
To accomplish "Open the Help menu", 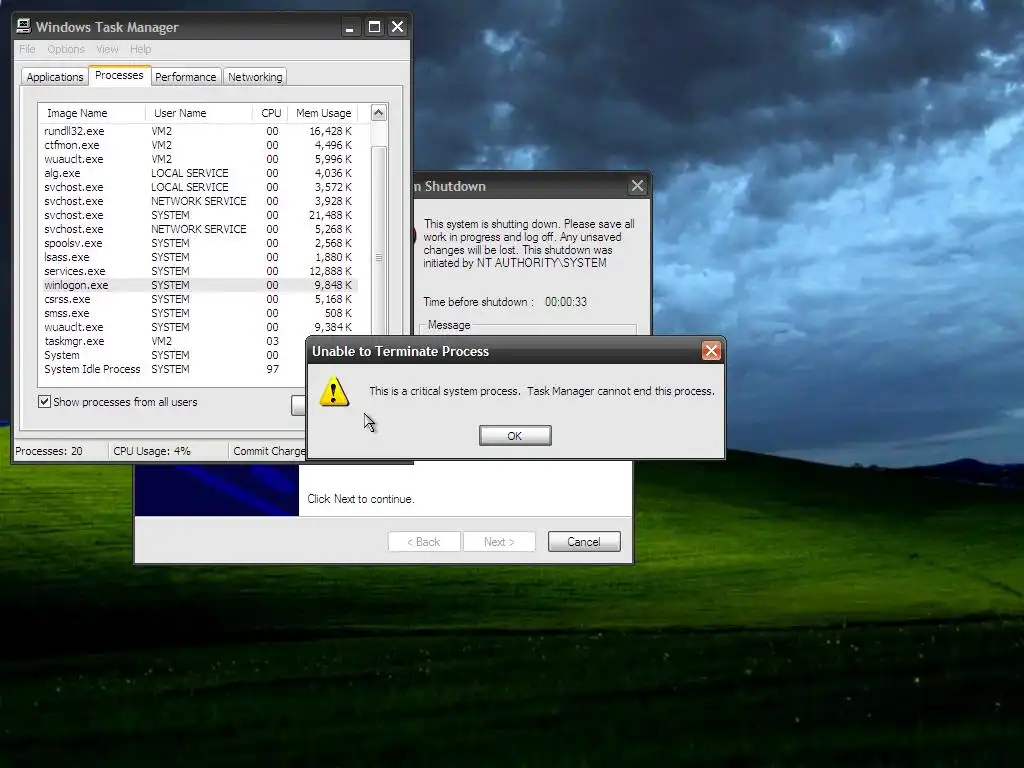I will tap(140, 49).
